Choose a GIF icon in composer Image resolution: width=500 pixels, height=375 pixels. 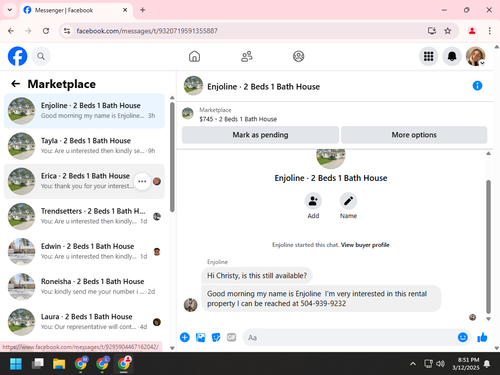pyautogui.click(x=231, y=337)
